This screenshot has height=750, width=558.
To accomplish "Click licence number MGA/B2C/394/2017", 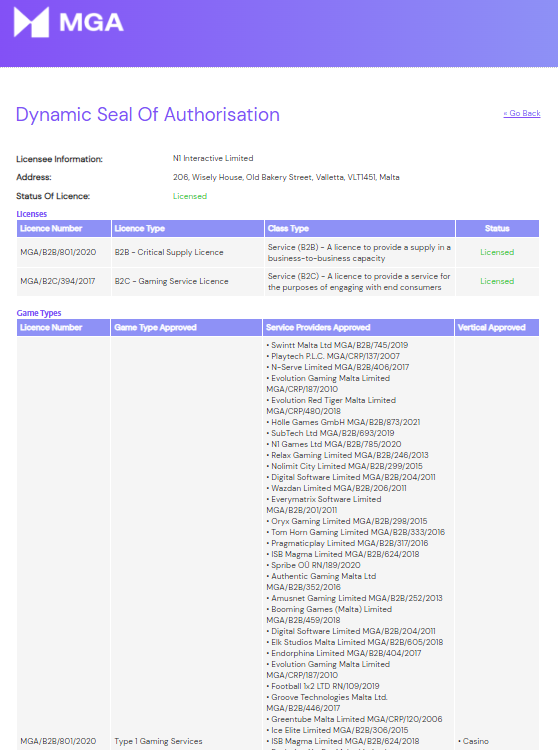I will click(x=57, y=281).
